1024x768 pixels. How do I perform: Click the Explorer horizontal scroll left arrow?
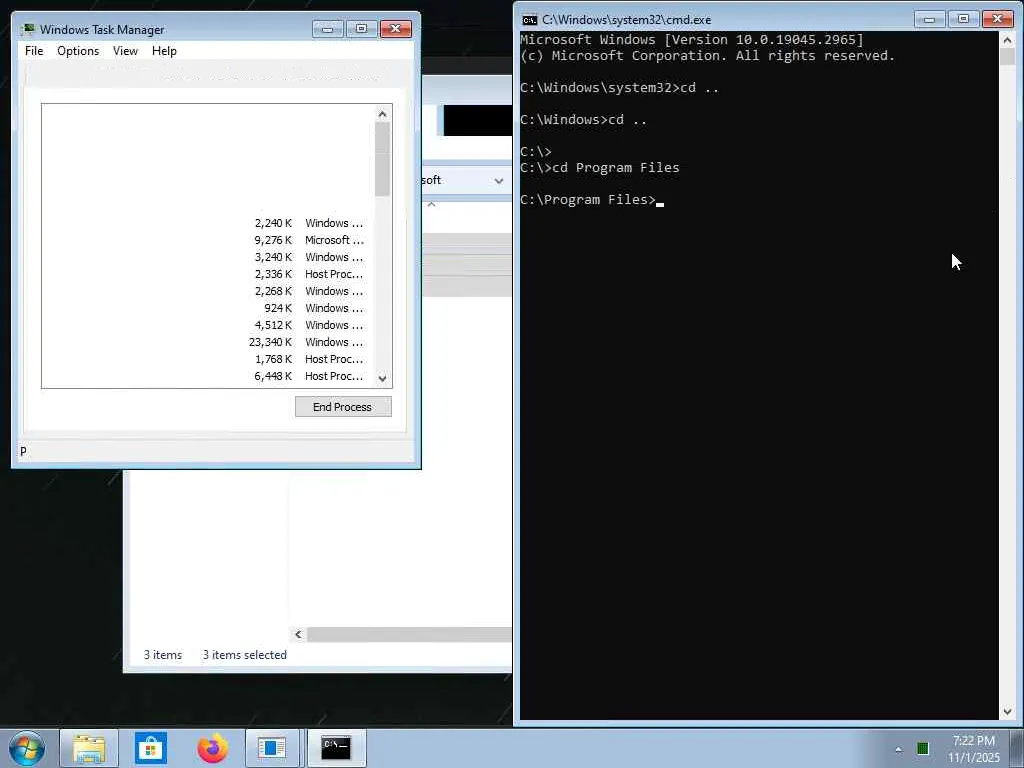pyautogui.click(x=298, y=634)
